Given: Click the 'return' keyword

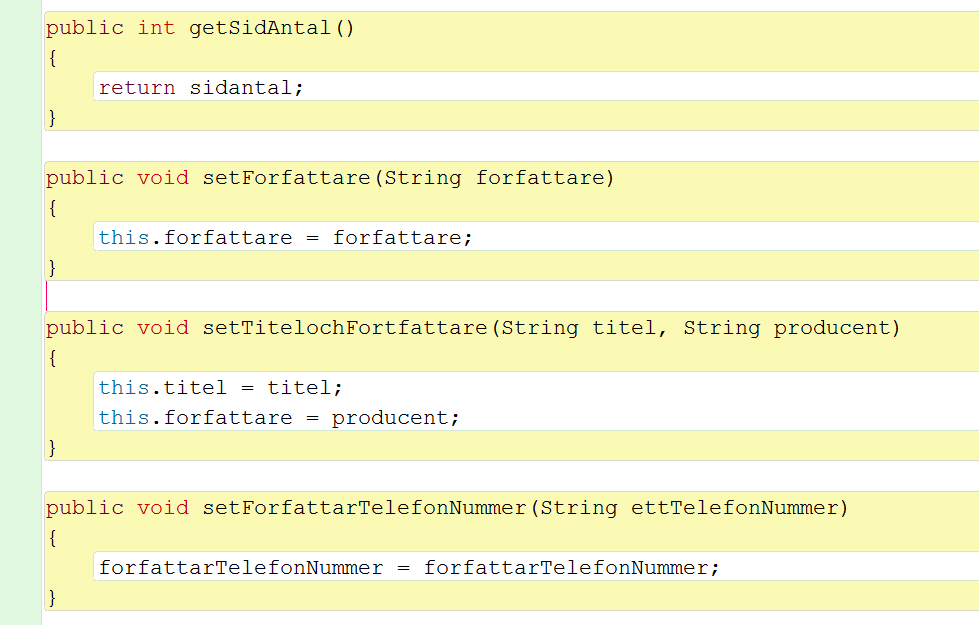Looking at the screenshot, I should (137, 87).
